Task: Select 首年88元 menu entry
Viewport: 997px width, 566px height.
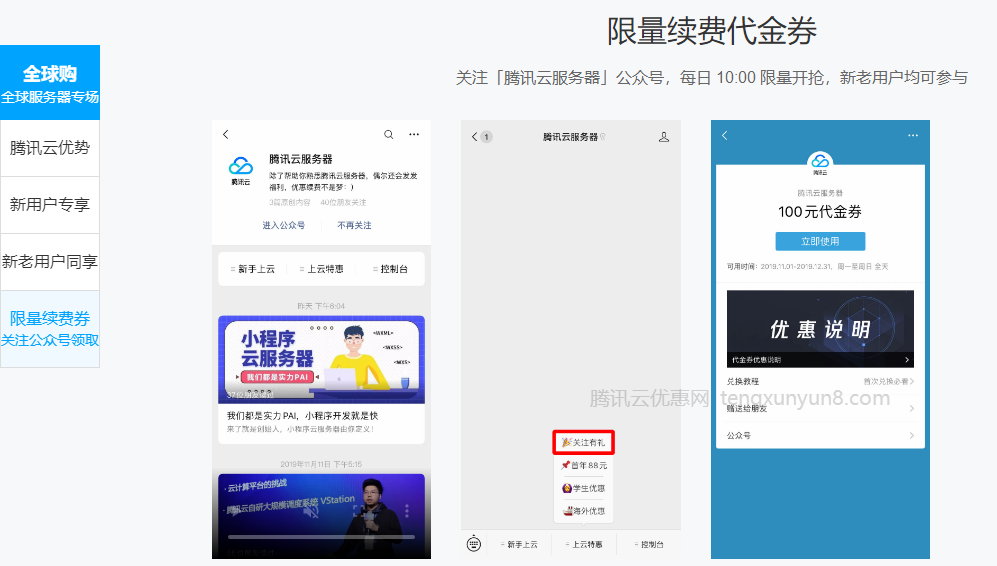Action: [x=584, y=465]
